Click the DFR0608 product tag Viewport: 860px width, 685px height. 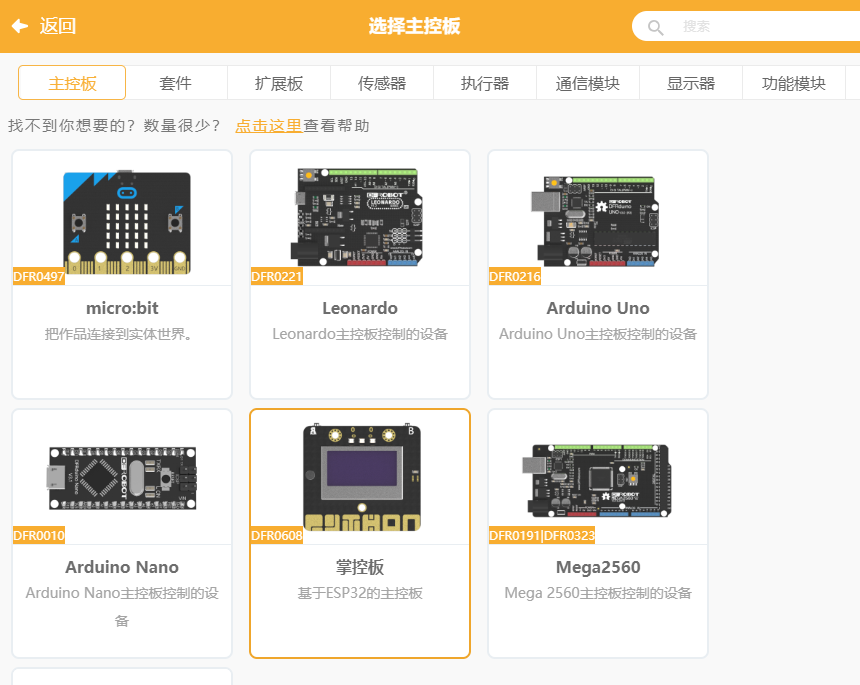coord(276,535)
